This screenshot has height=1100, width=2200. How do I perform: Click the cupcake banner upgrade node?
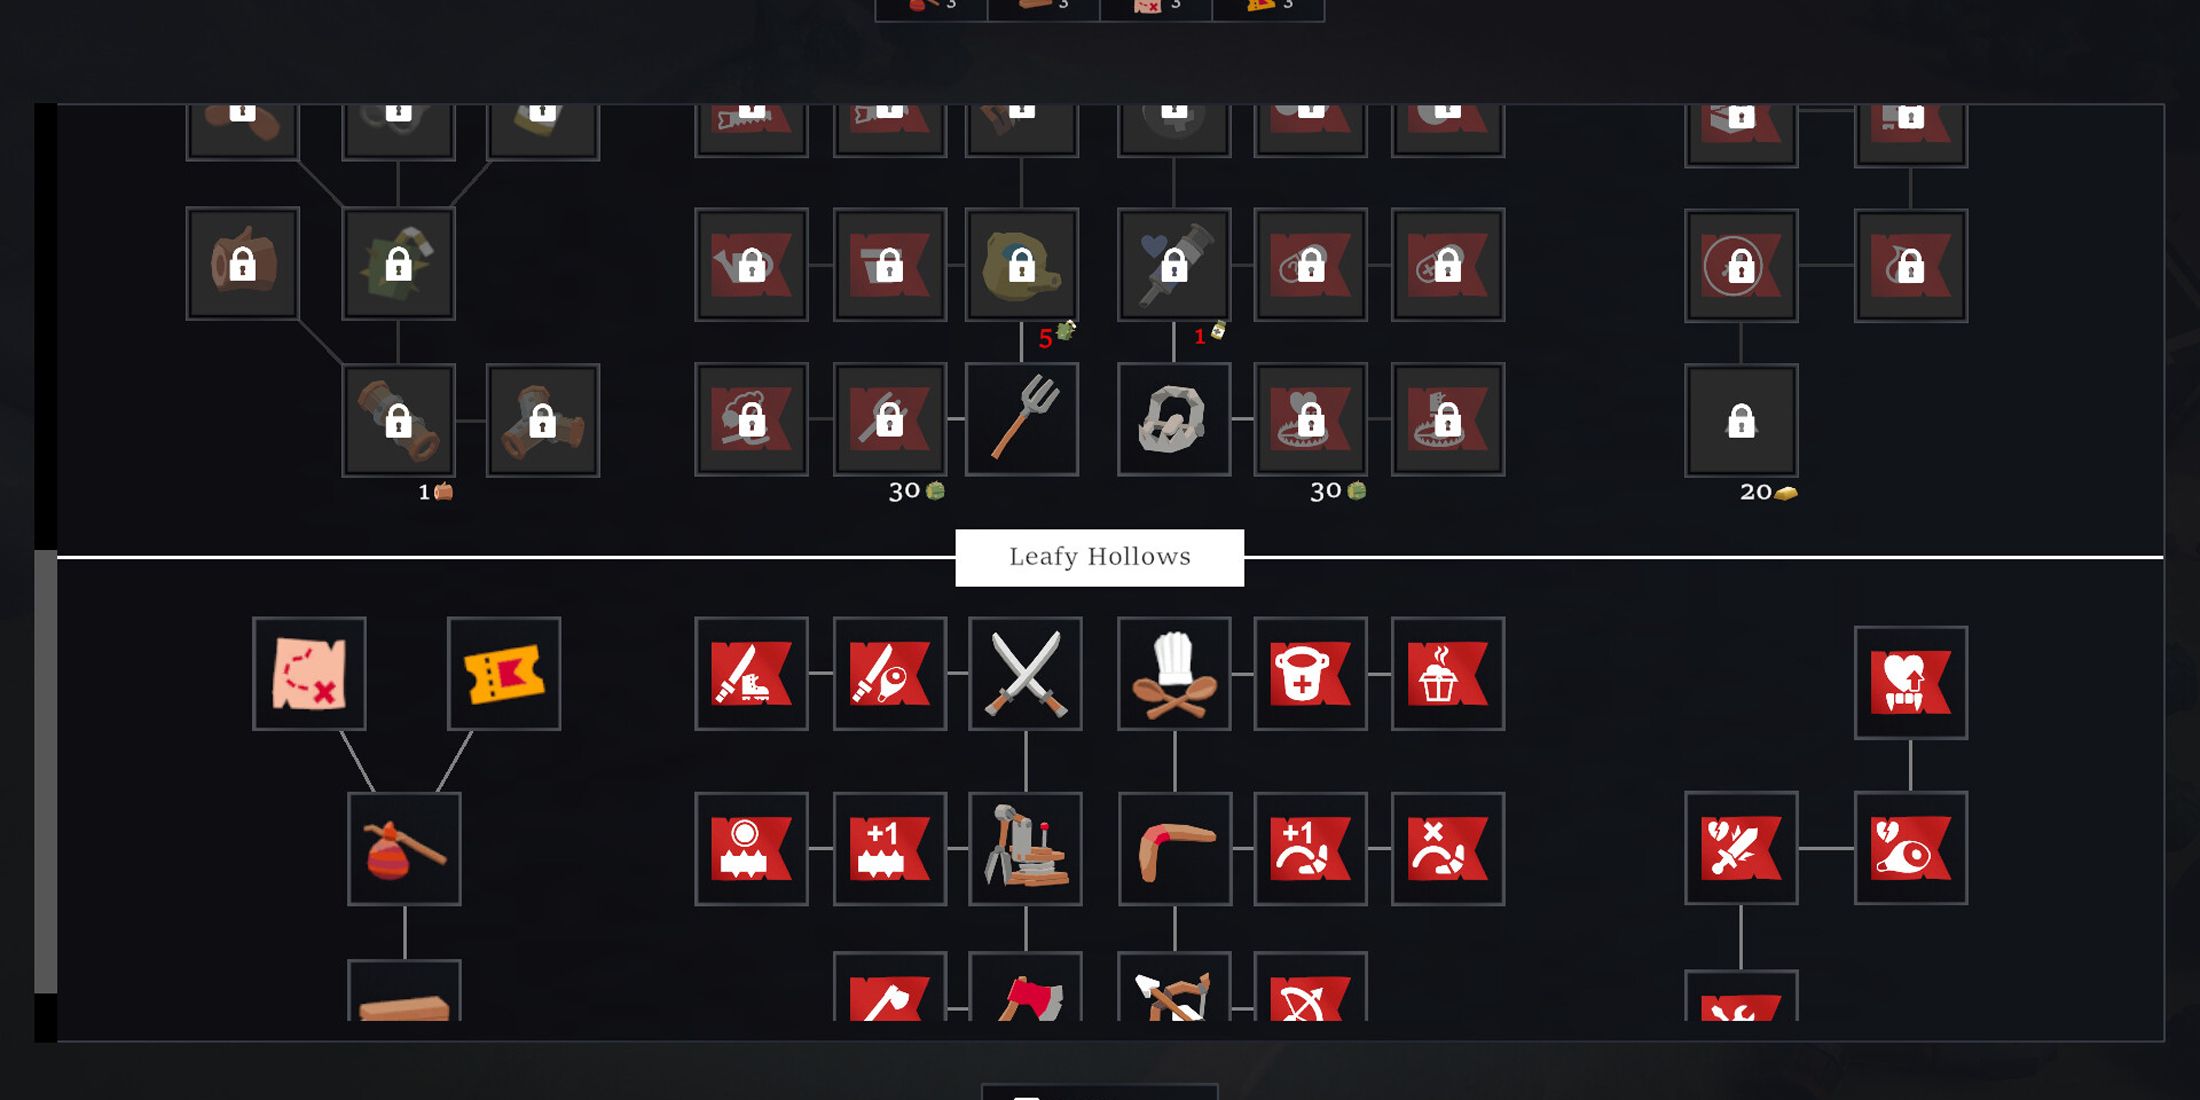click(x=1448, y=674)
